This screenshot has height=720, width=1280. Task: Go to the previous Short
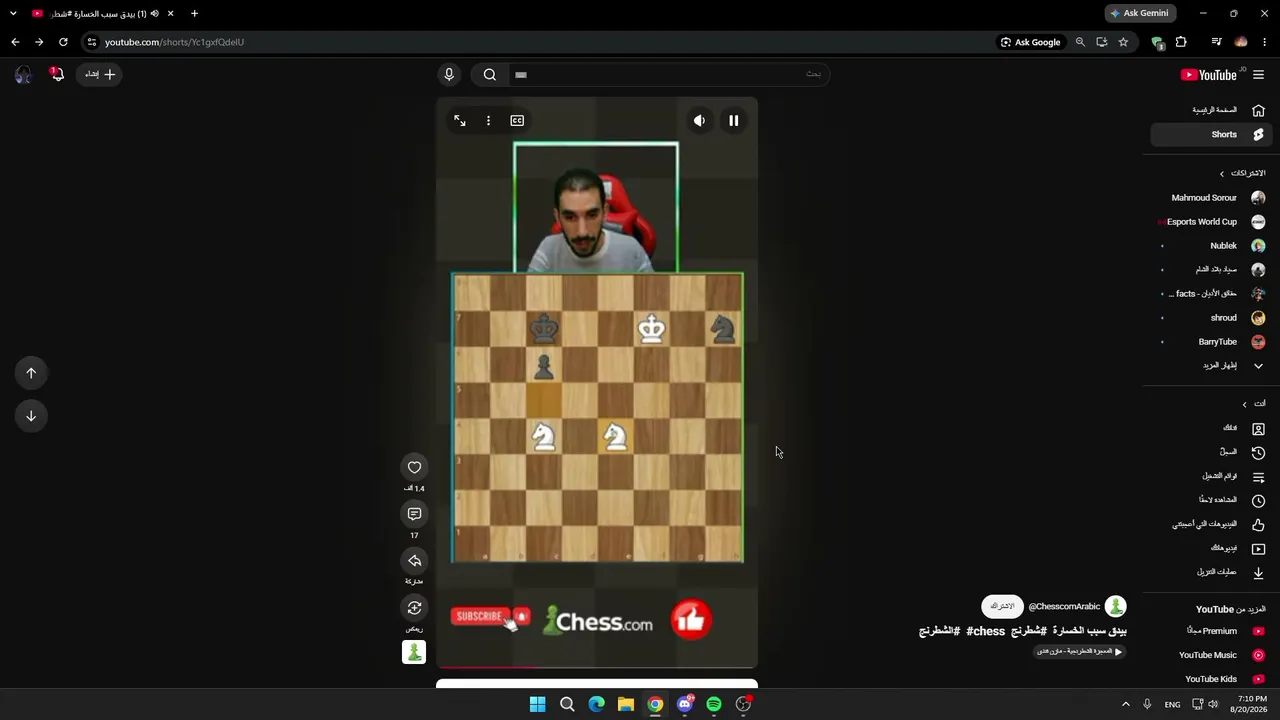coord(31,373)
